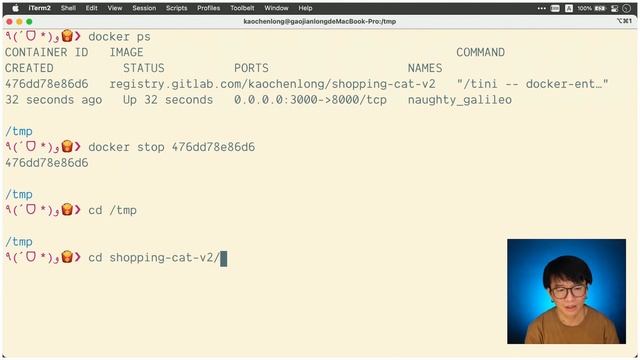The height and width of the screenshot is (360, 640).
Task: Click the three-dots overflow icon in menu bar
Action: click(x=542, y=8)
